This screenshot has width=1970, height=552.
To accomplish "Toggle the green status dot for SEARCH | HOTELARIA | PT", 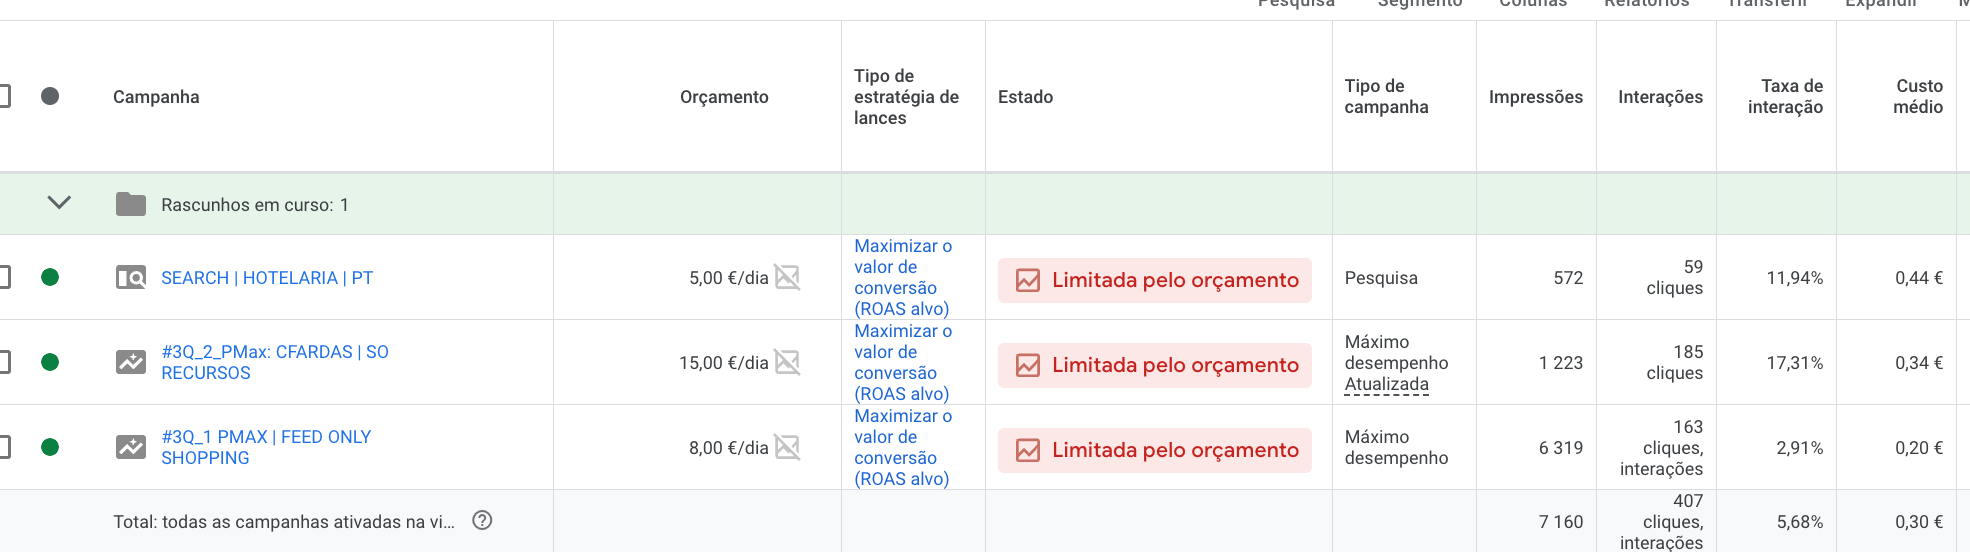I will (50, 277).
